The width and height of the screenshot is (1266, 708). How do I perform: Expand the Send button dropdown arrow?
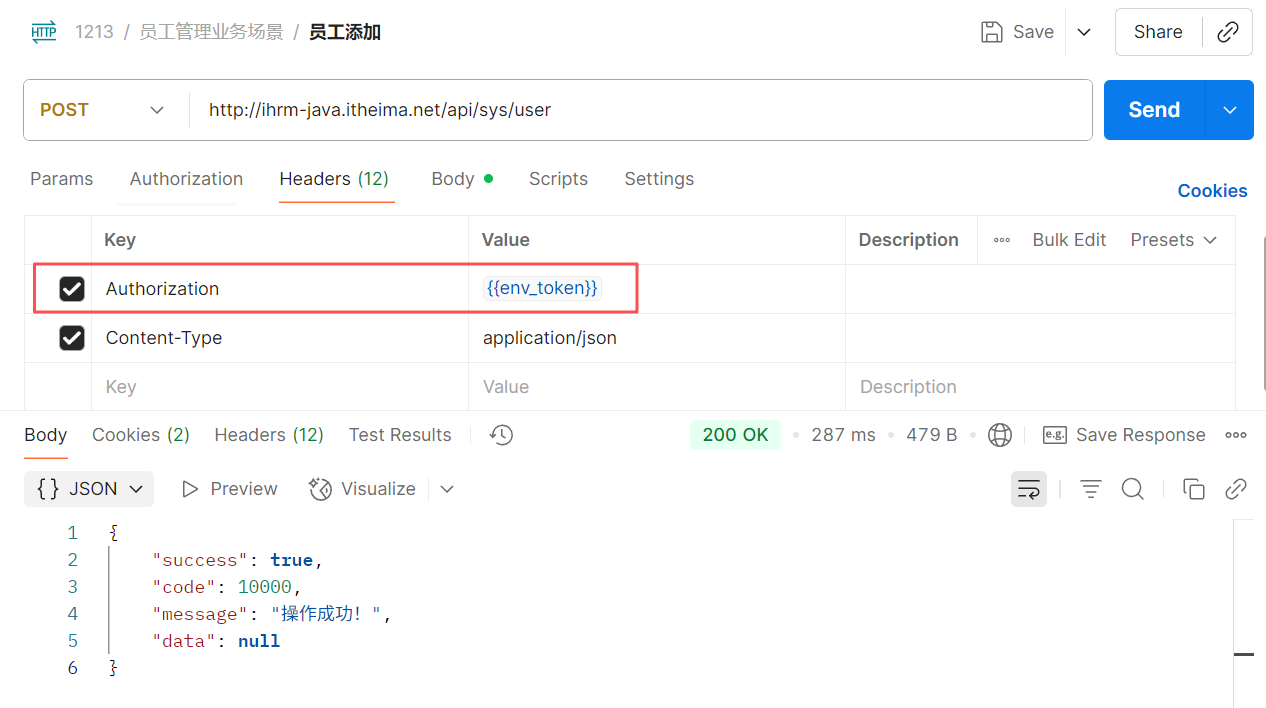coord(1231,110)
